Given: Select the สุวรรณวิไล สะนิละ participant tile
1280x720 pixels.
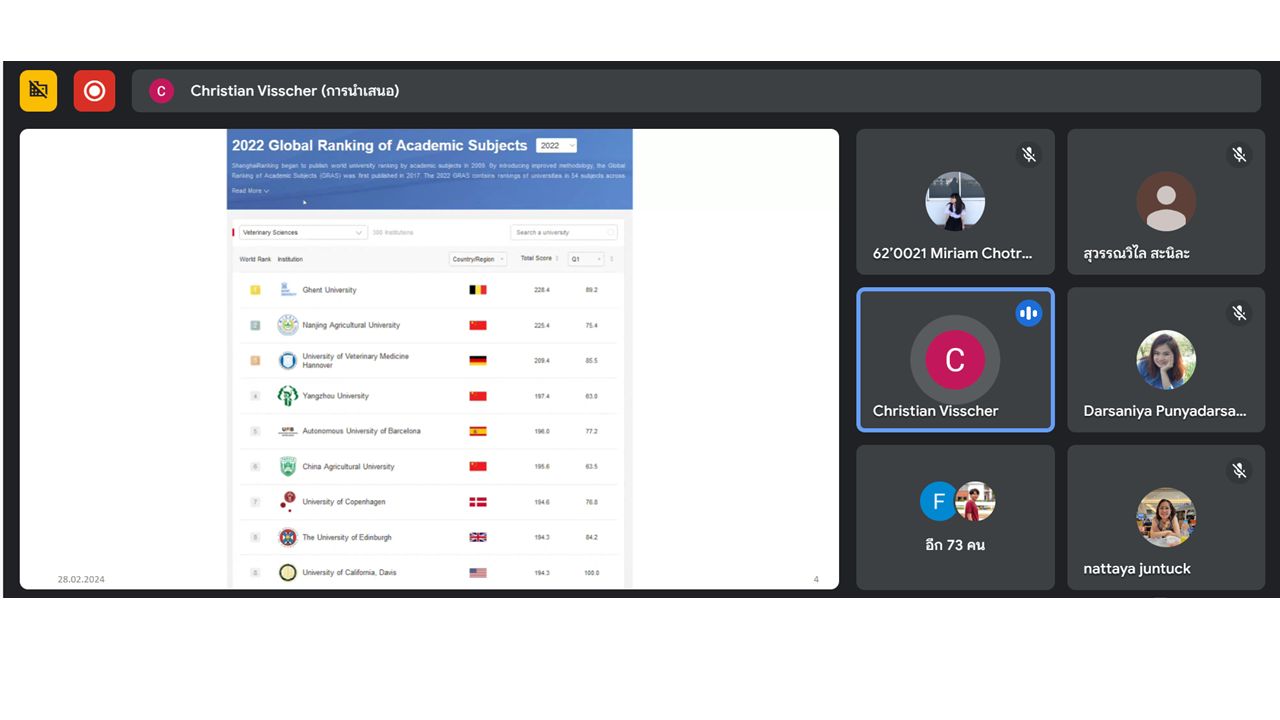Looking at the screenshot, I should 1166,202.
